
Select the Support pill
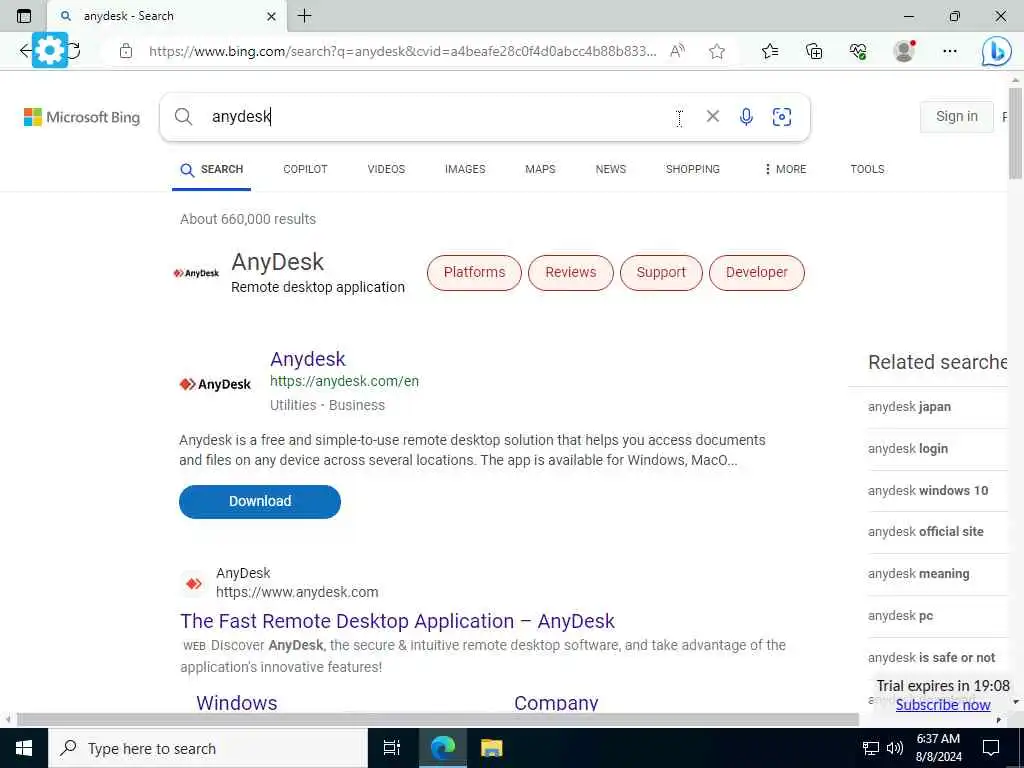point(661,272)
